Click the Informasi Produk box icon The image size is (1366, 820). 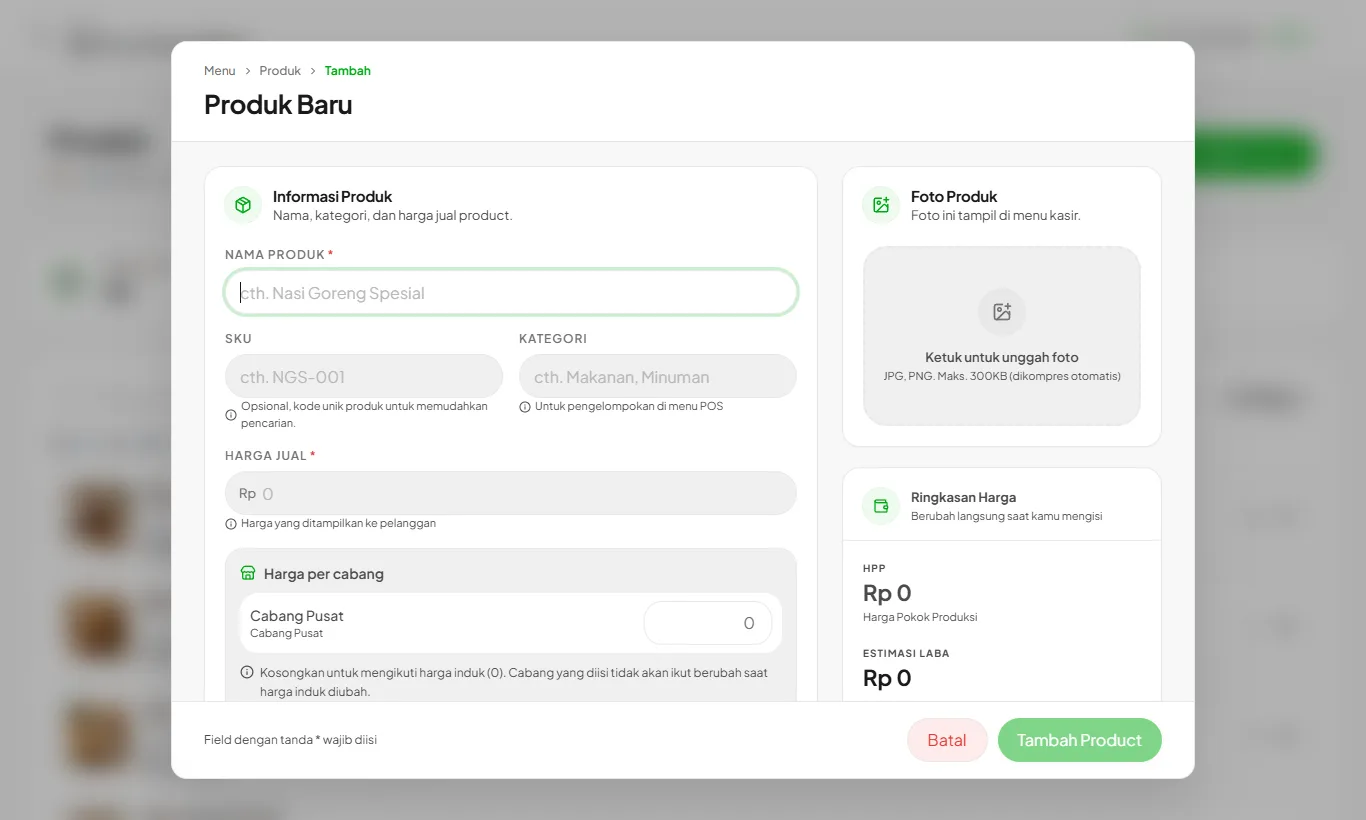[243, 205]
